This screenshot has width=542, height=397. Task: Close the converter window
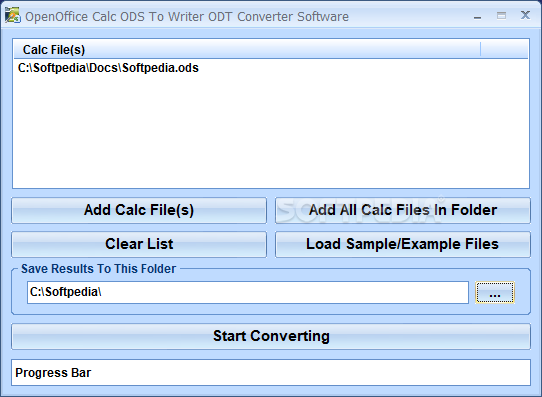(x=525, y=15)
